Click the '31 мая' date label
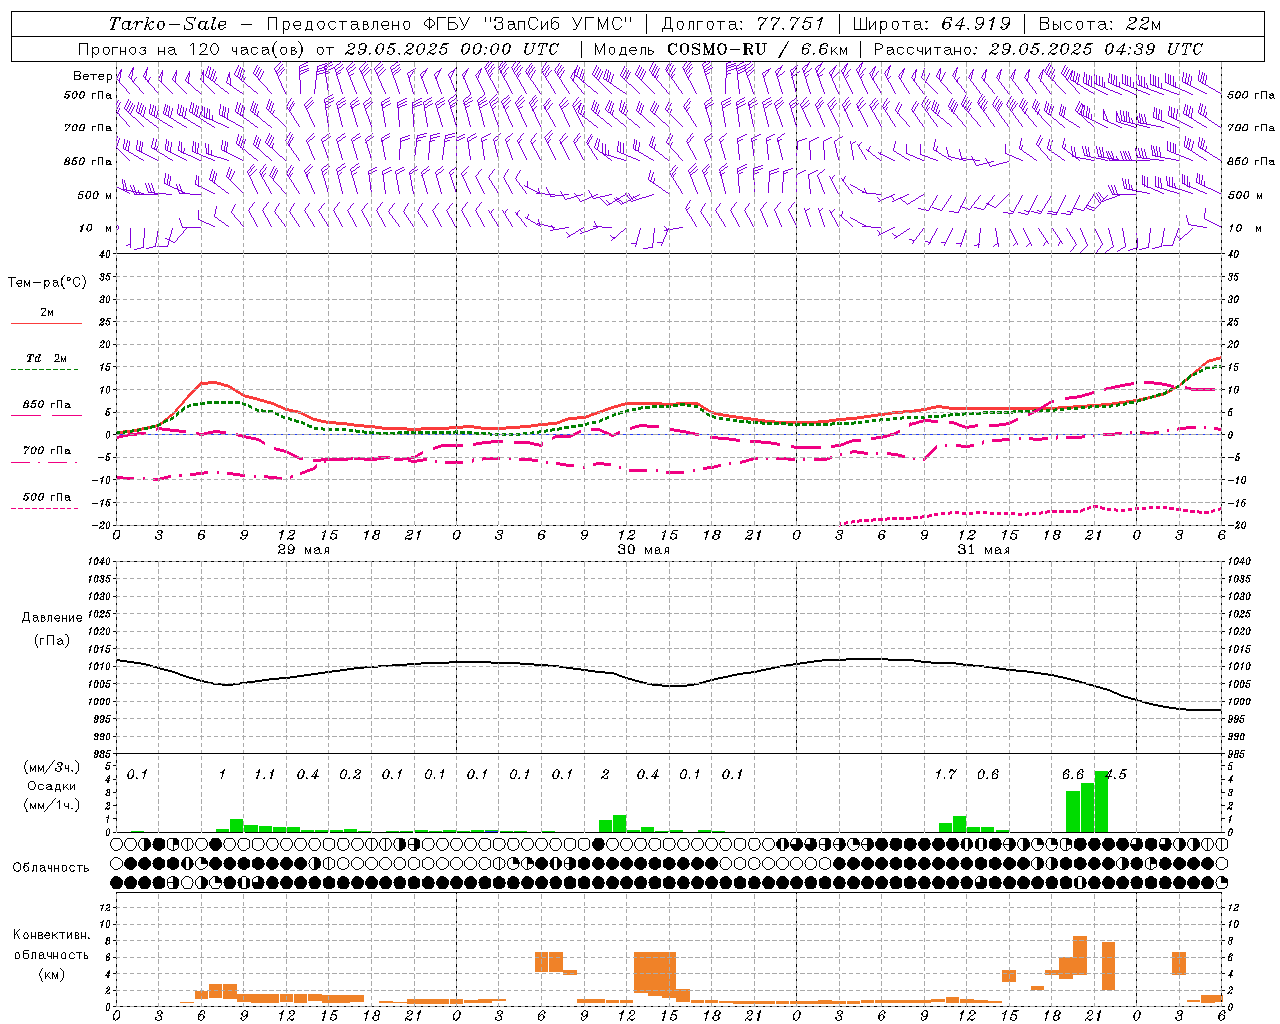Viewport: 1280px width, 1024px height. (x=983, y=550)
